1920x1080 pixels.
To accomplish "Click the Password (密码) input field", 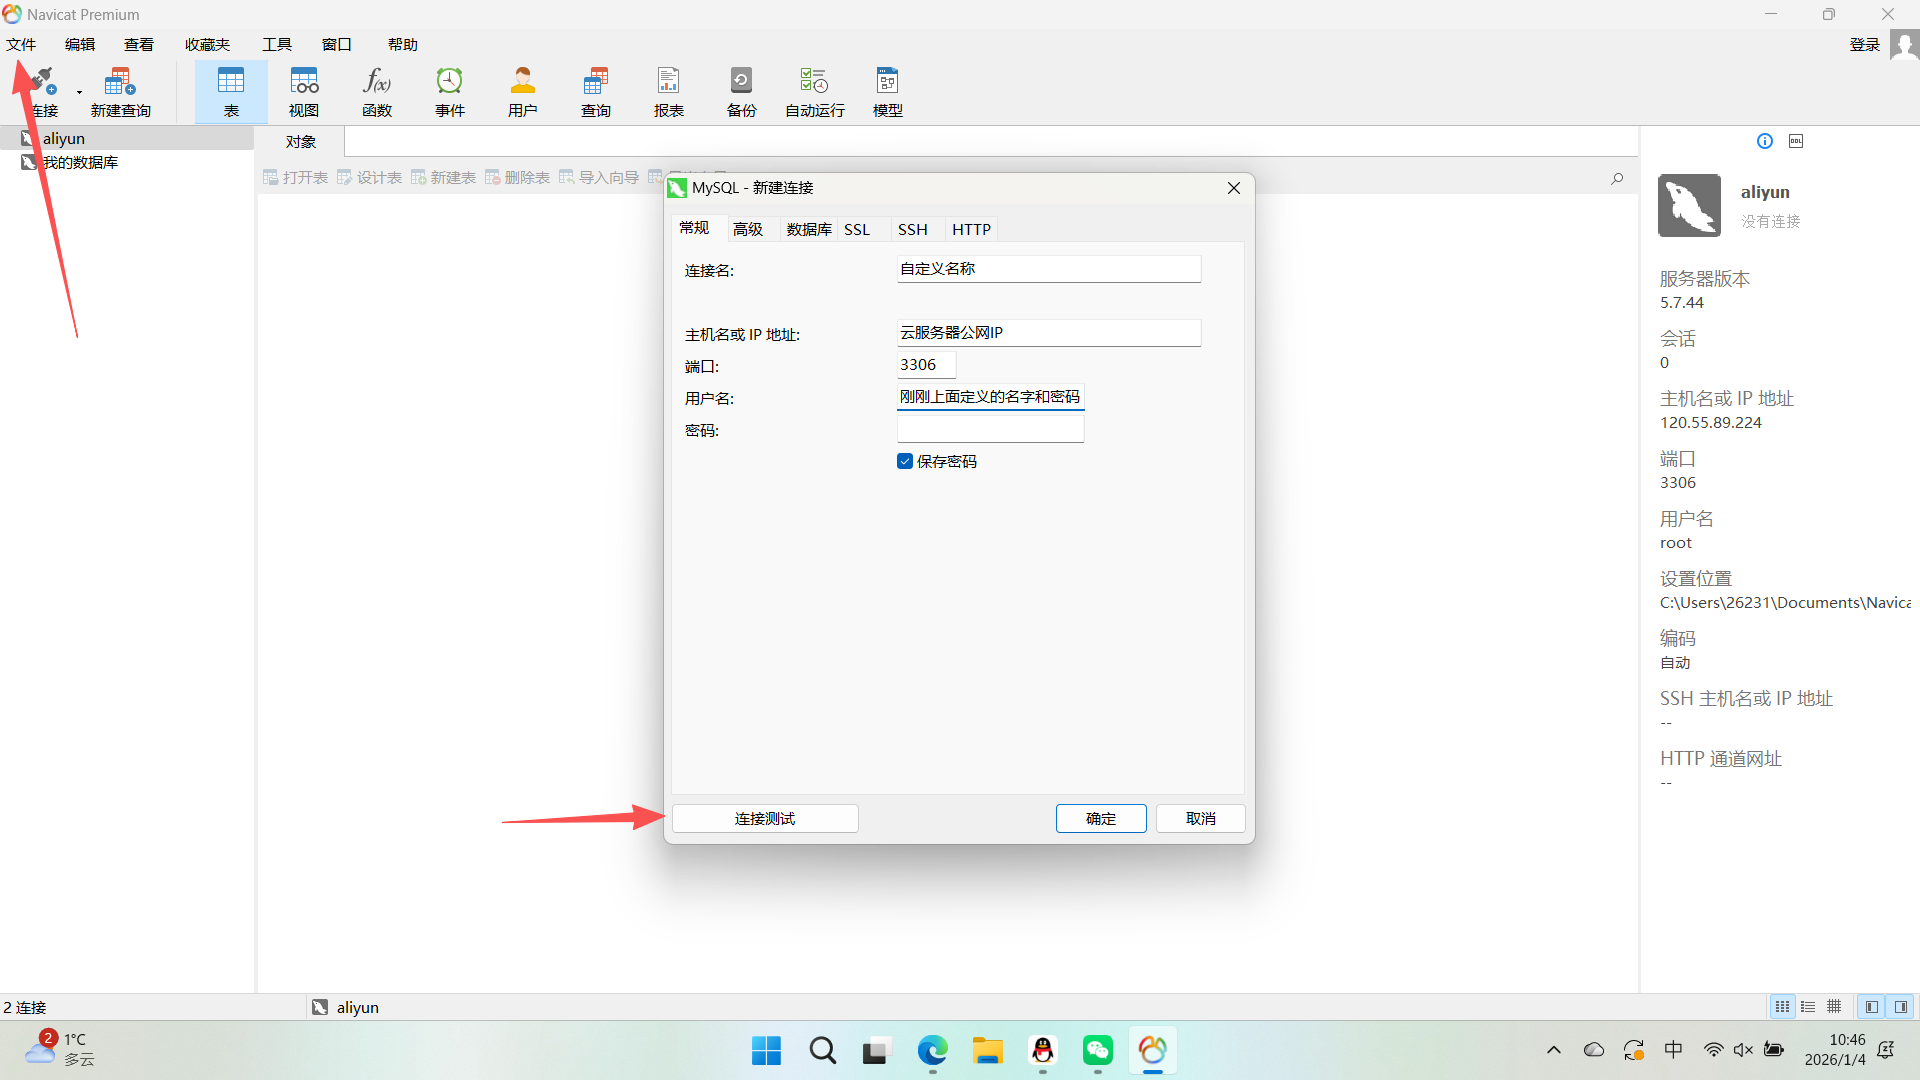I will (990, 429).
